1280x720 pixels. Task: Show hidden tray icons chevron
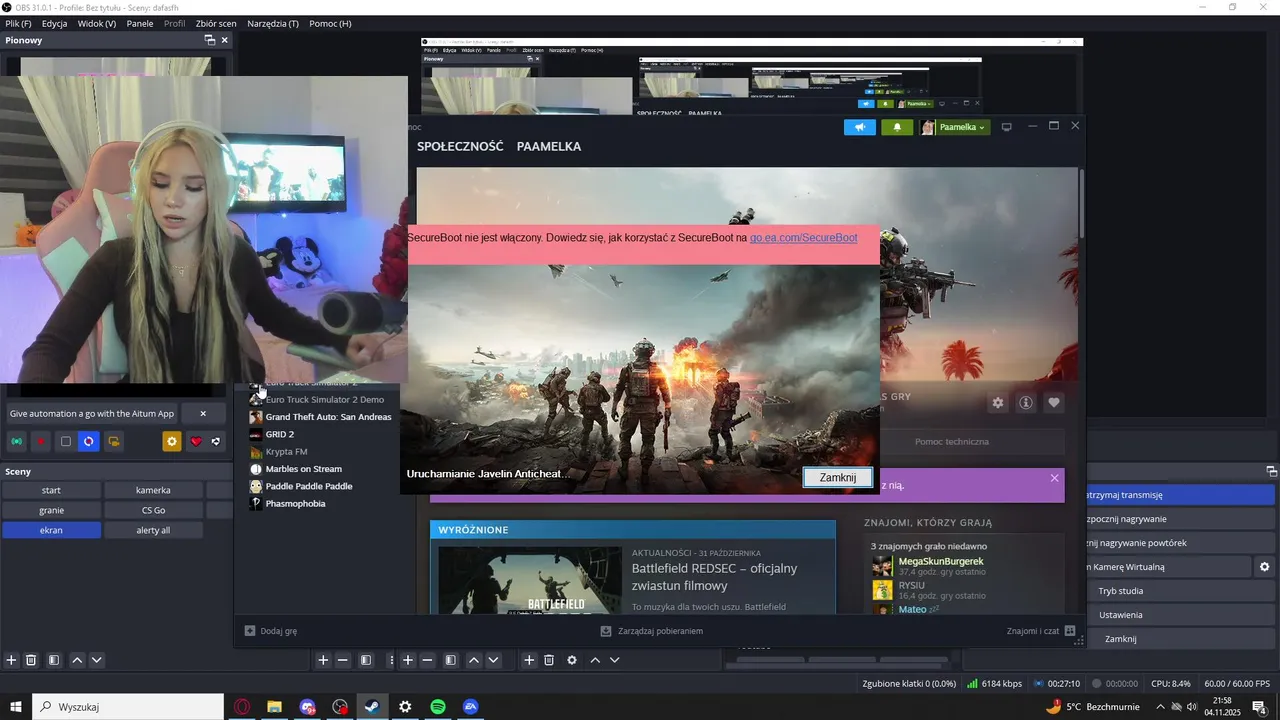click(x=1160, y=707)
